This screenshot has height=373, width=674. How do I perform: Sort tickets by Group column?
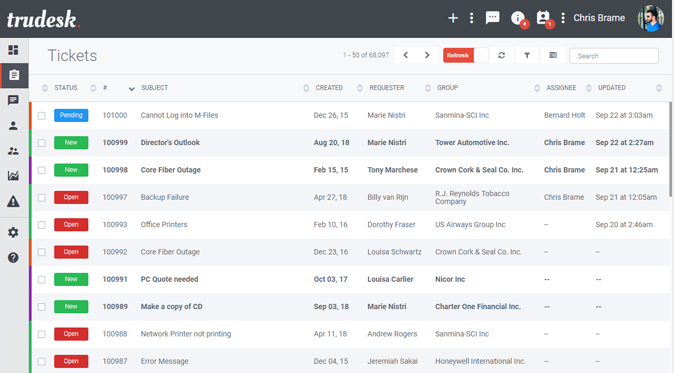tap(447, 88)
